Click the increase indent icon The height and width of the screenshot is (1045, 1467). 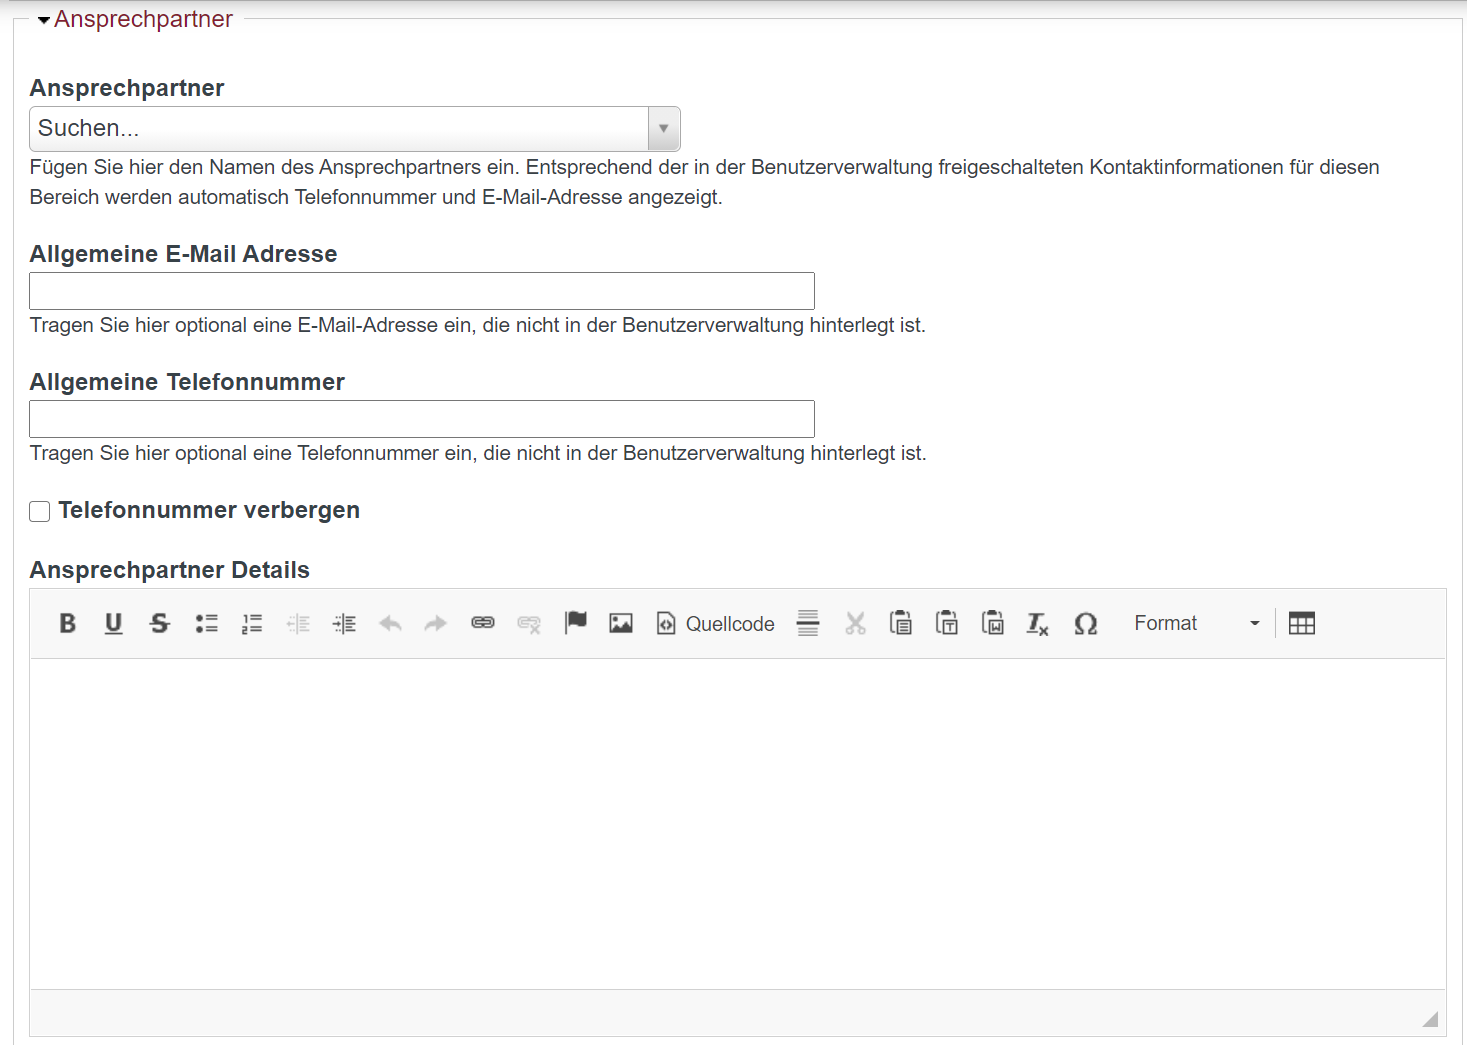(x=344, y=624)
